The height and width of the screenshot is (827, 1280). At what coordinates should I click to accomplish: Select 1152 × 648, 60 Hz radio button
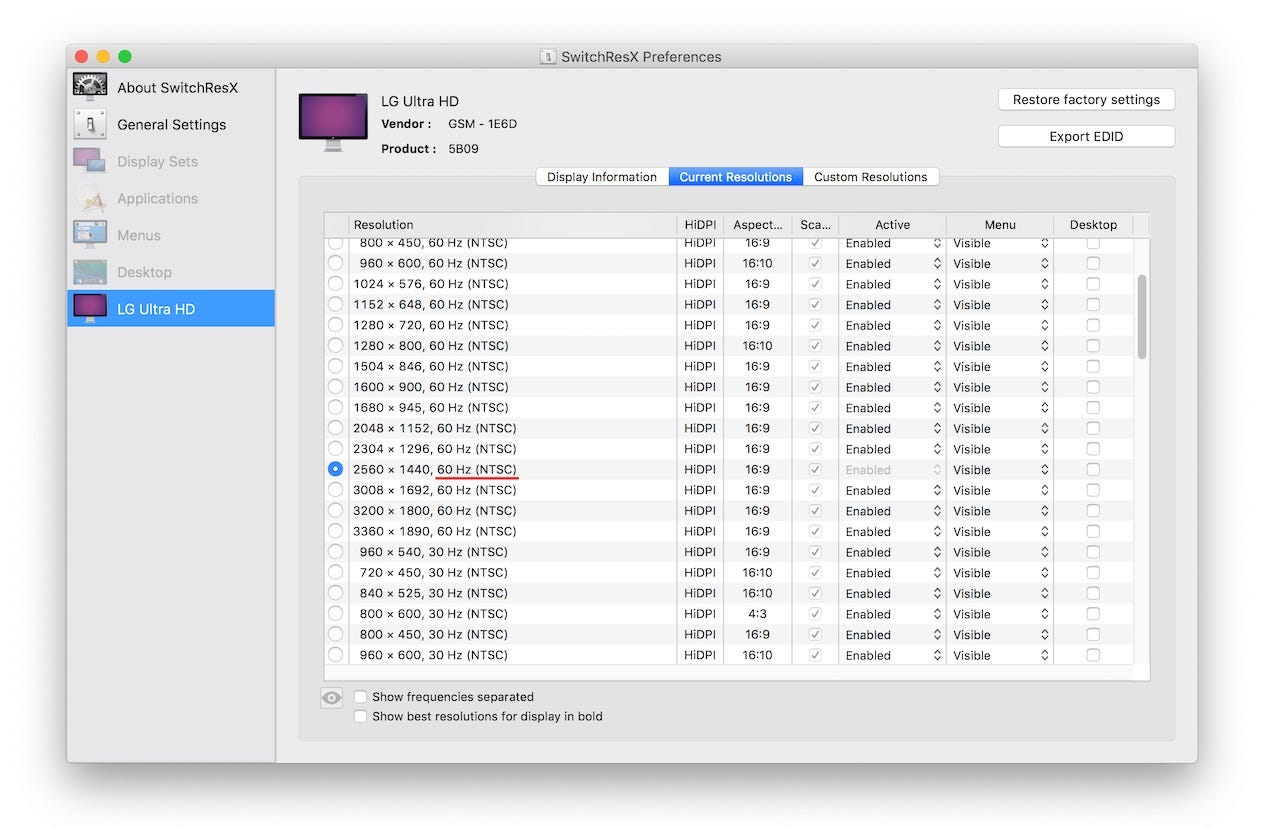click(x=335, y=304)
